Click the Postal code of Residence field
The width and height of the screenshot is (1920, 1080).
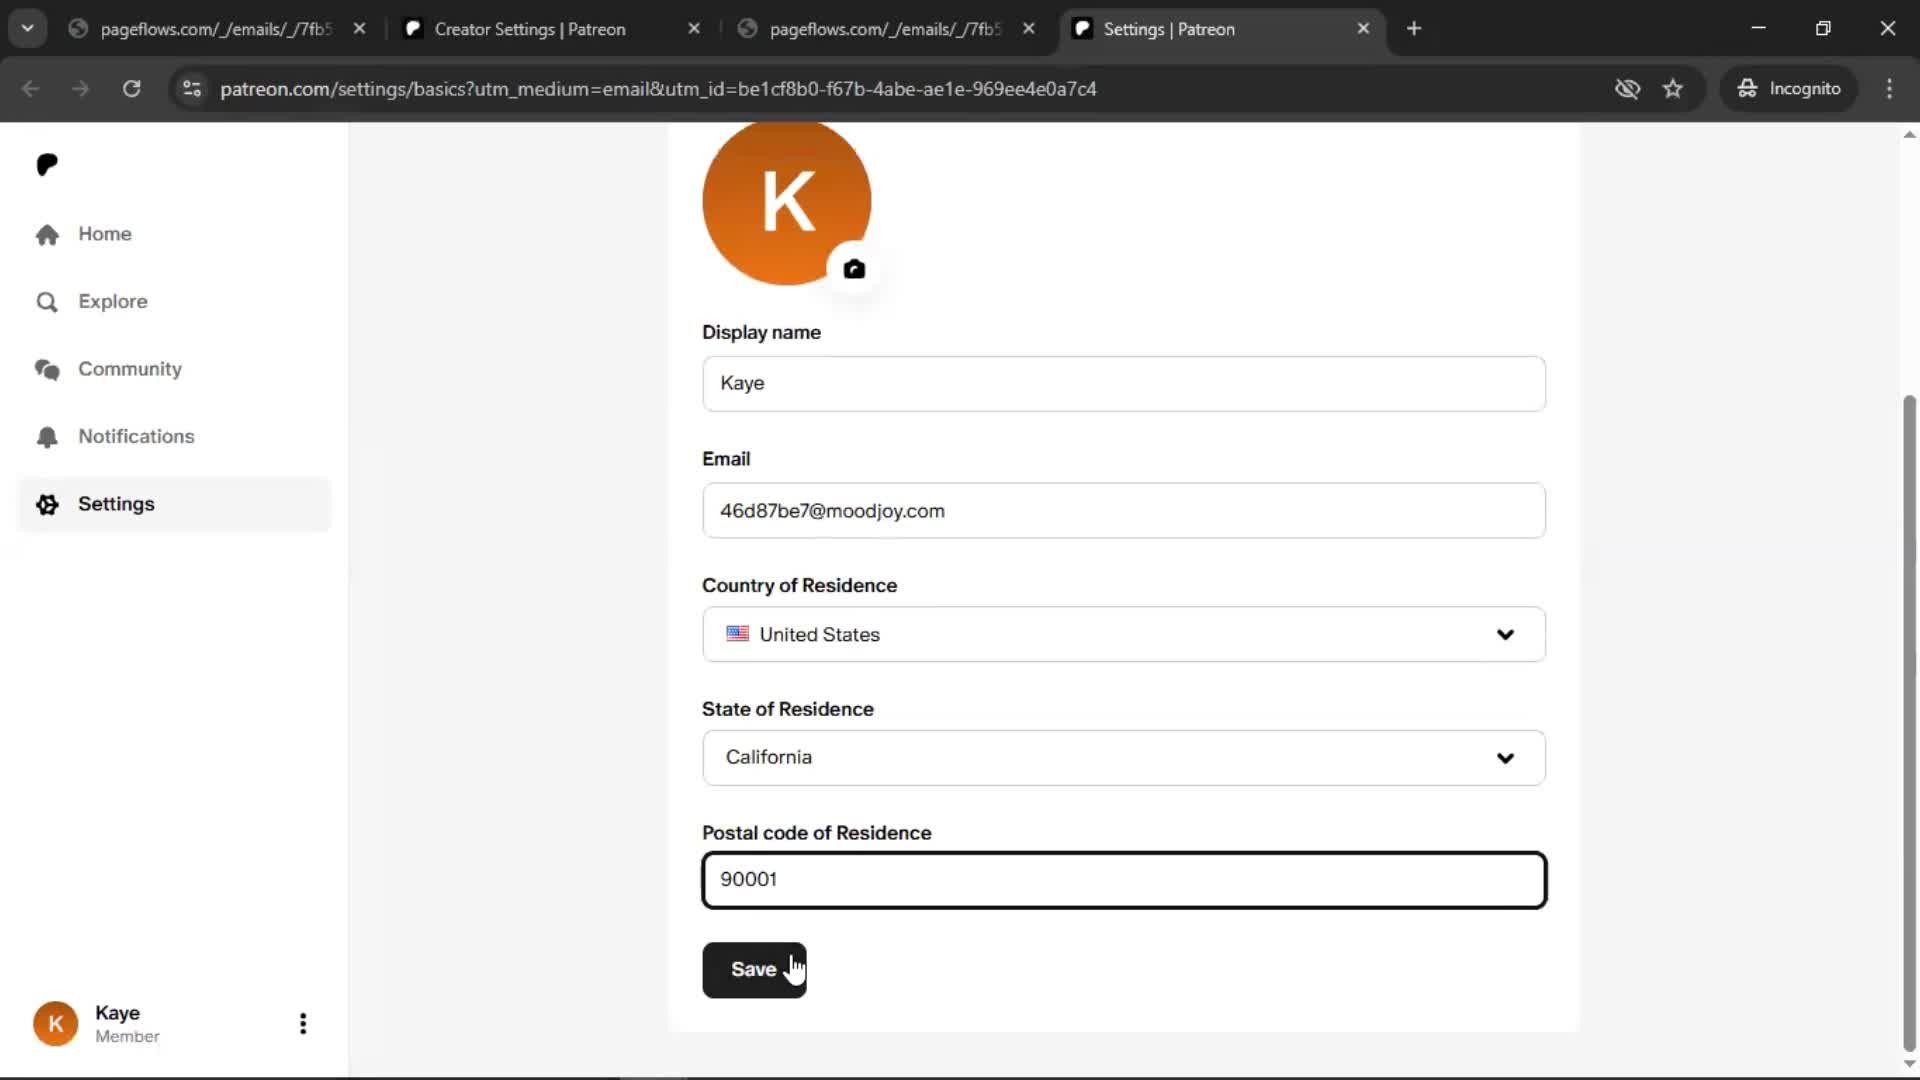tap(1124, 880)
